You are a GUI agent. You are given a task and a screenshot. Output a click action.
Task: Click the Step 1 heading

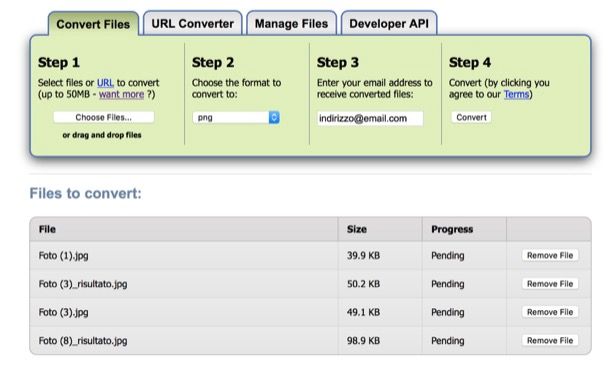click(59, 62)
